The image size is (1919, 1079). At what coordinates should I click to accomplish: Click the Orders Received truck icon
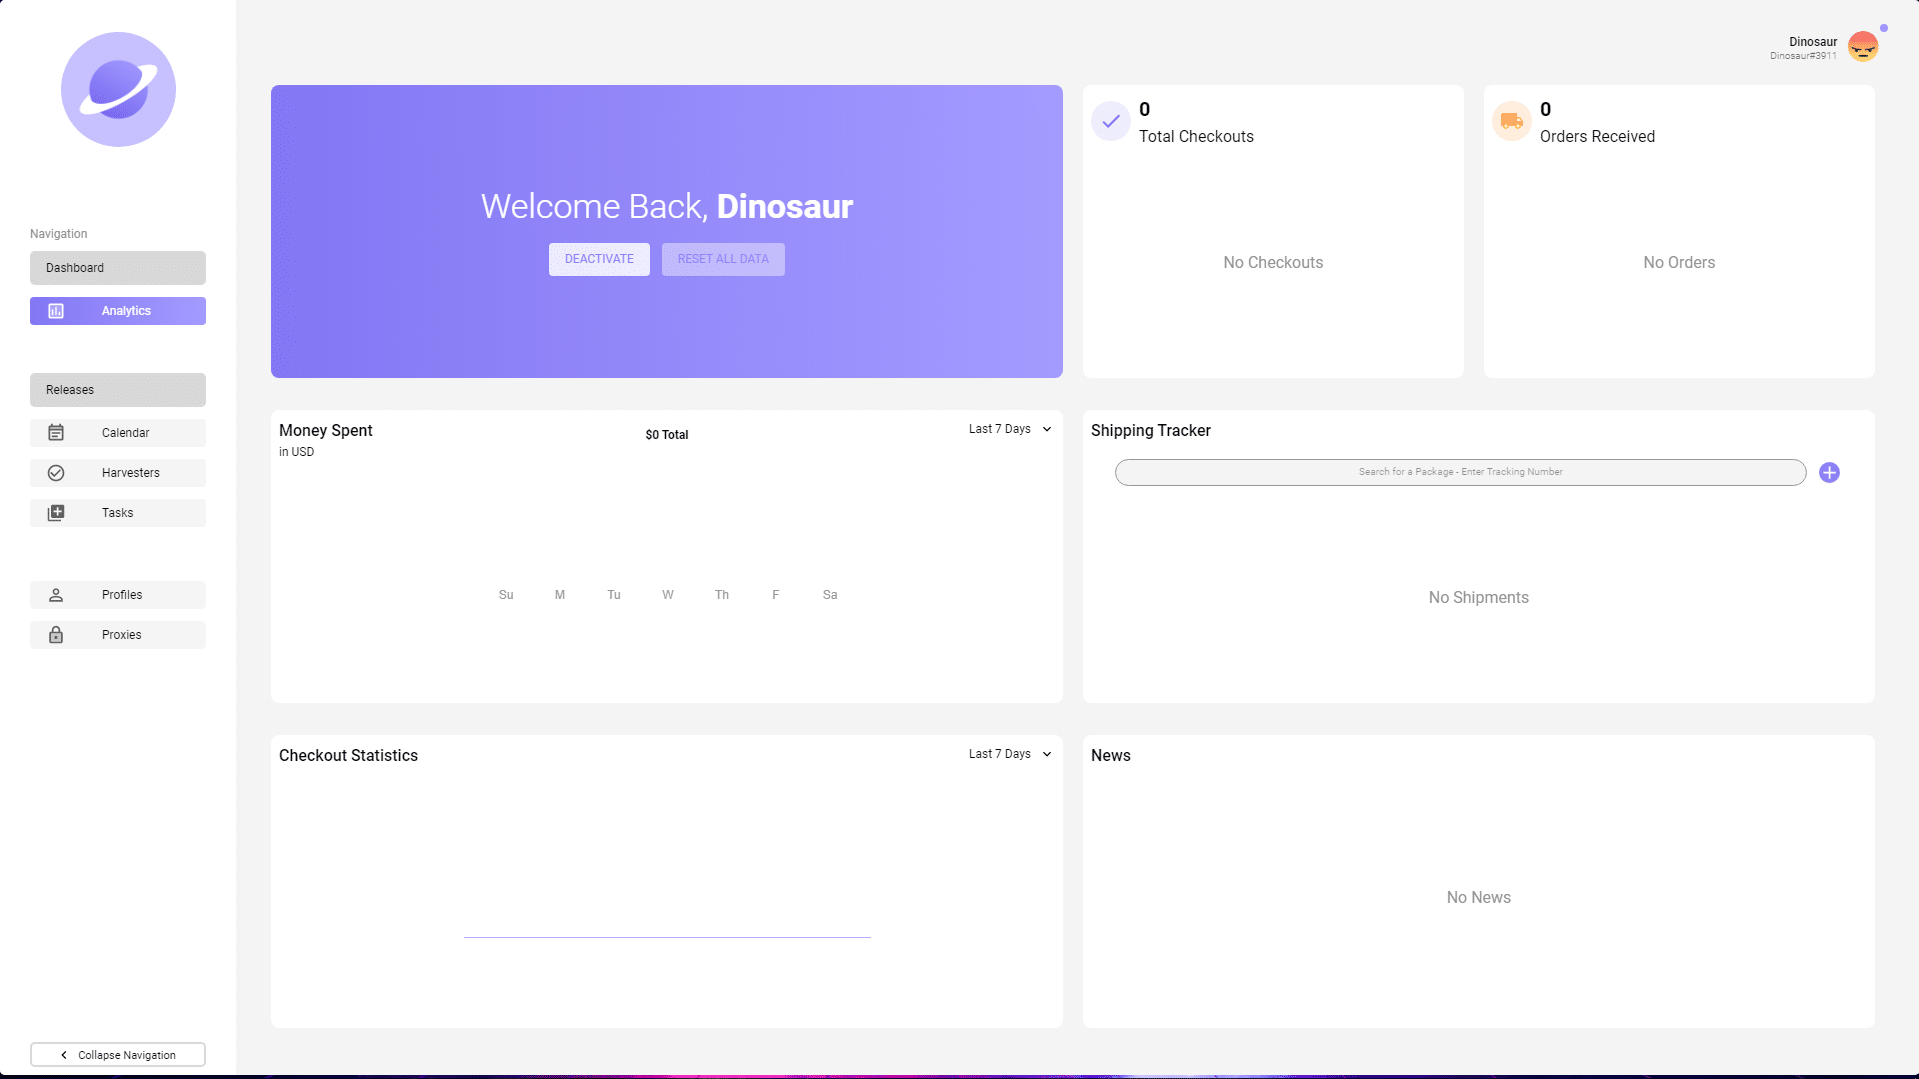click(x=1511, y=122)
